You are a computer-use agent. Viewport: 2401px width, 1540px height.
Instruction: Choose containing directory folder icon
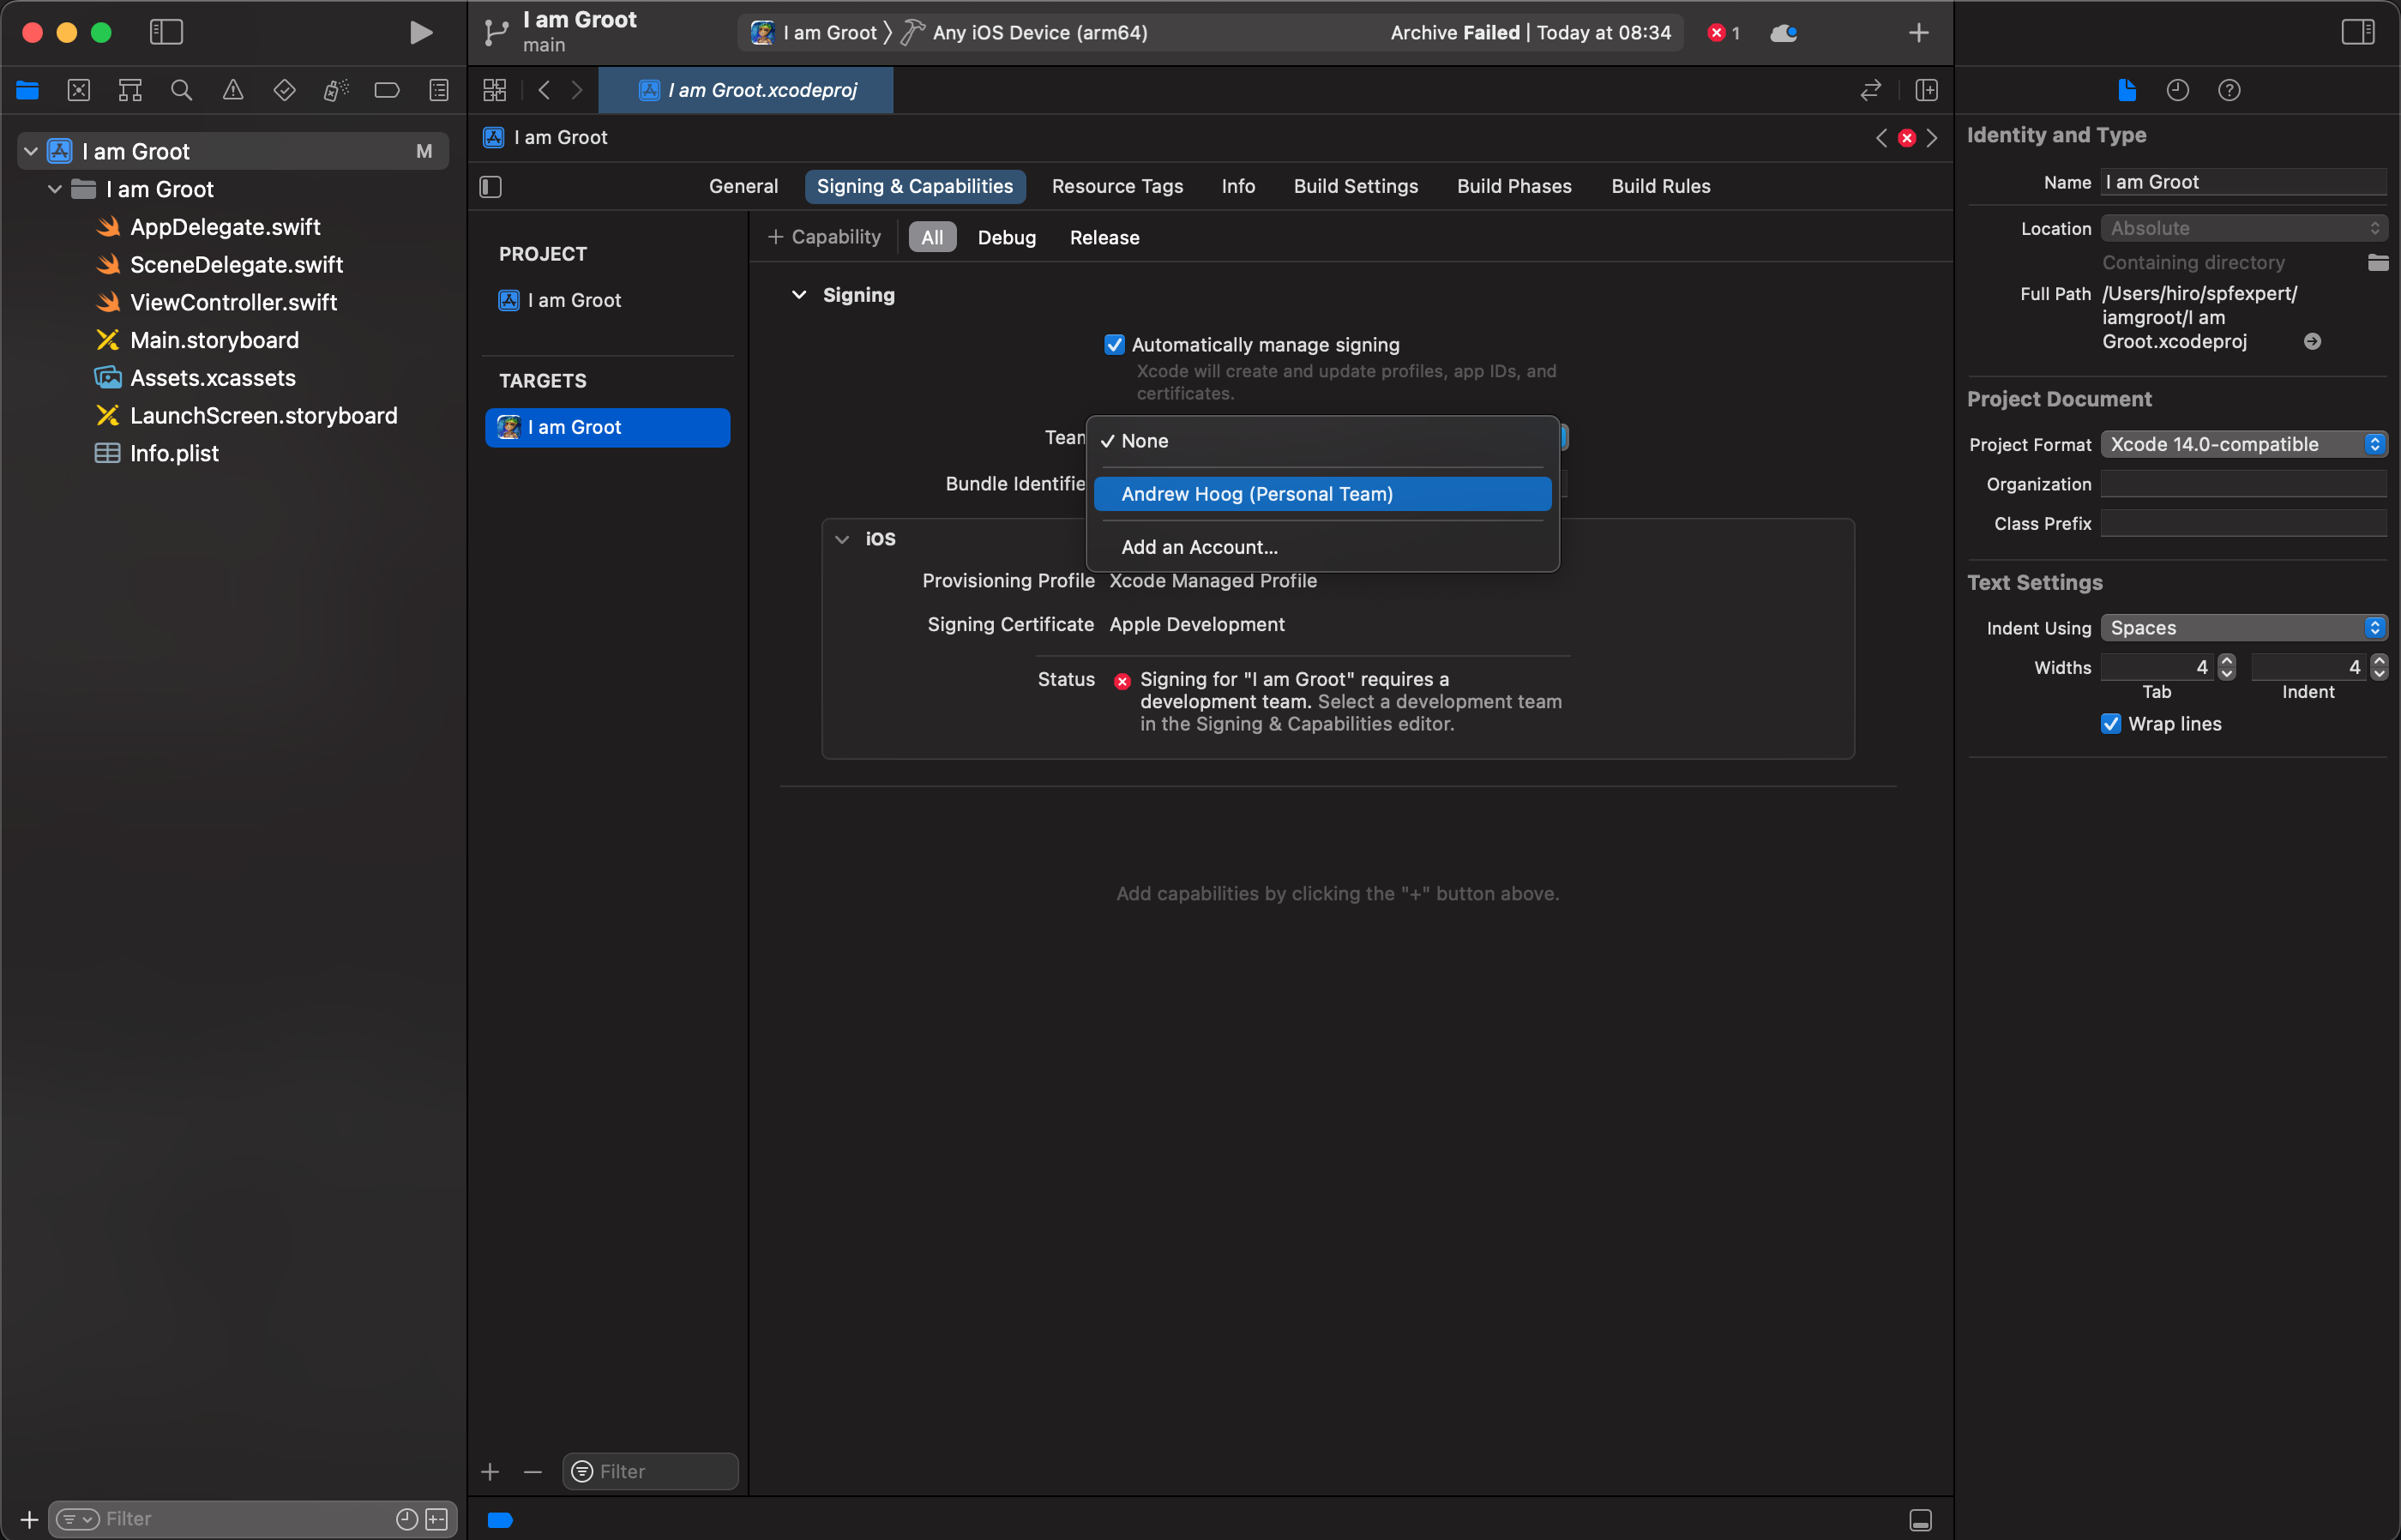[2378, 263]
